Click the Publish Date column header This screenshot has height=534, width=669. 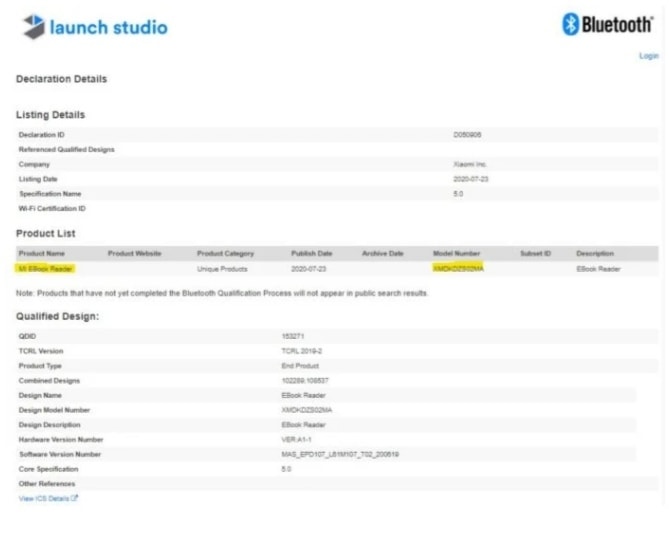(x=311, y=254)
